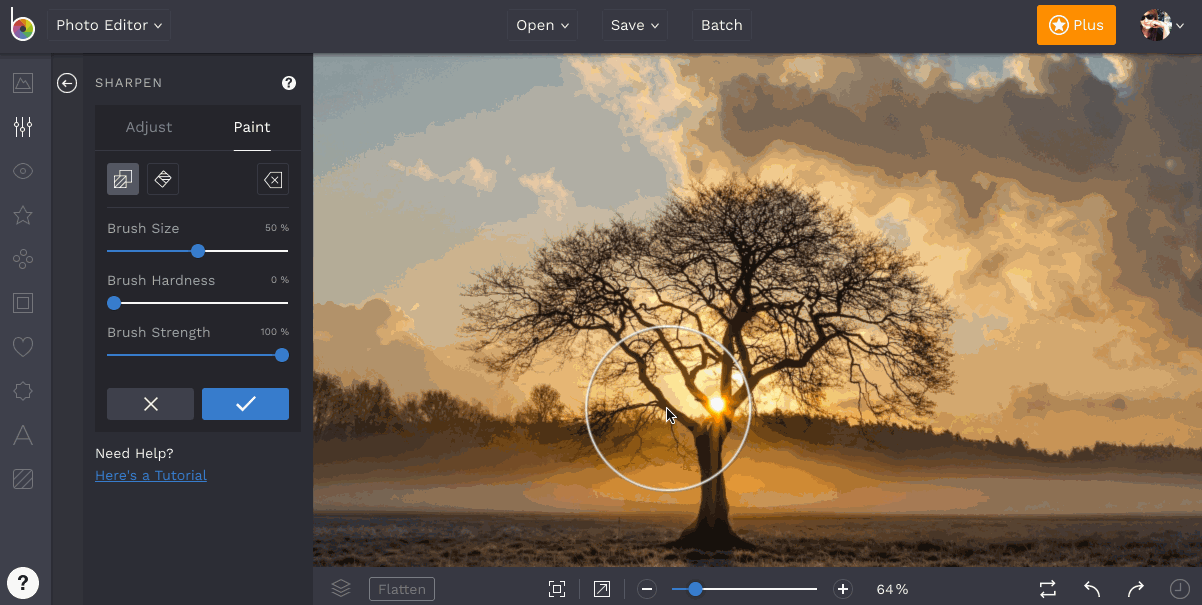The image size is (1202, 605).
Task: Redo the last action
Action: click(x=1136, y=589)
